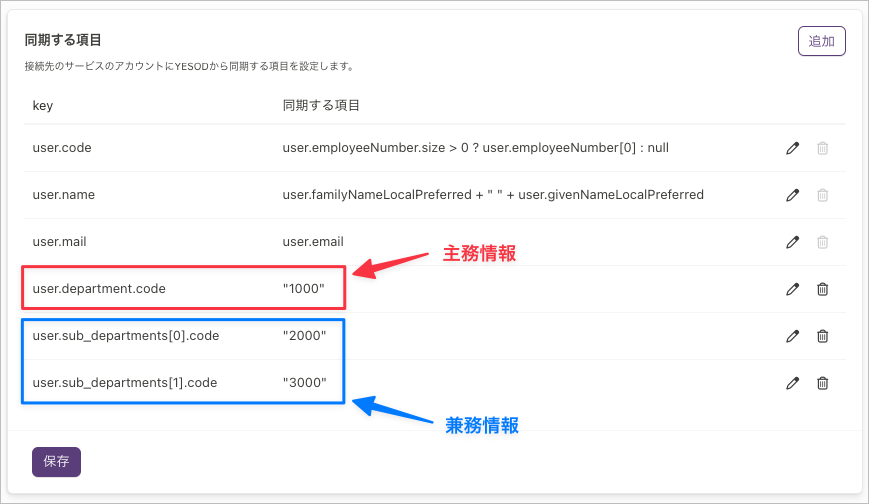
Task: Edit the user.sub_departments[0].code row
Action: coord(793,336)
